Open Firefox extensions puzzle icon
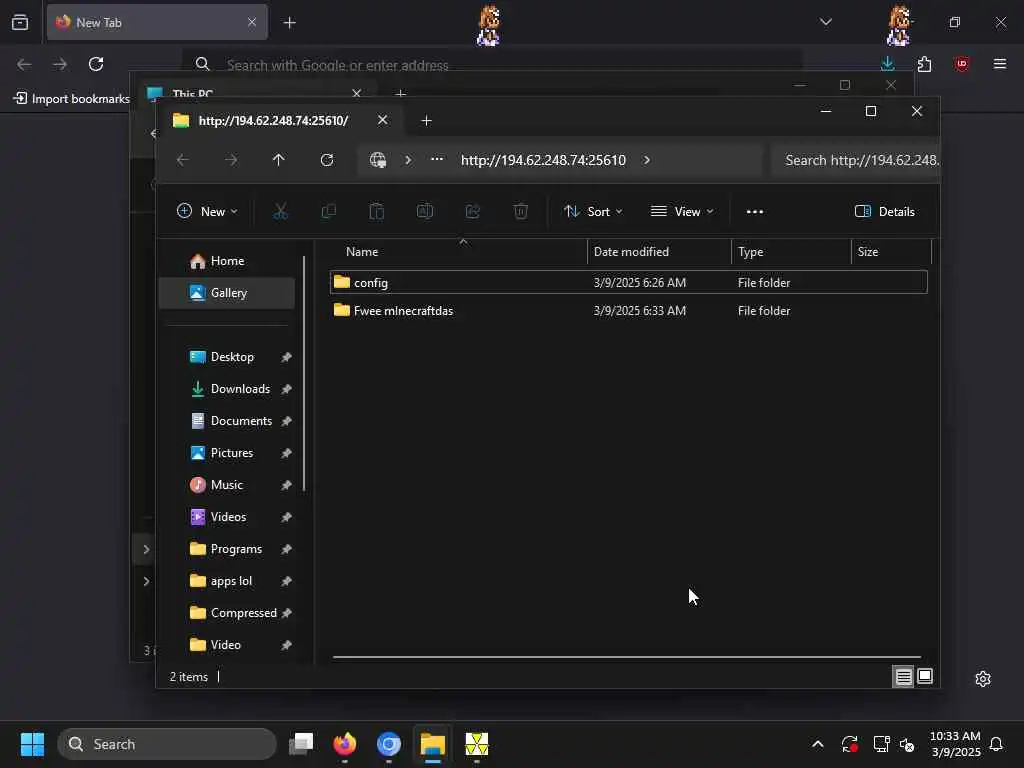 tap(924, 64)
